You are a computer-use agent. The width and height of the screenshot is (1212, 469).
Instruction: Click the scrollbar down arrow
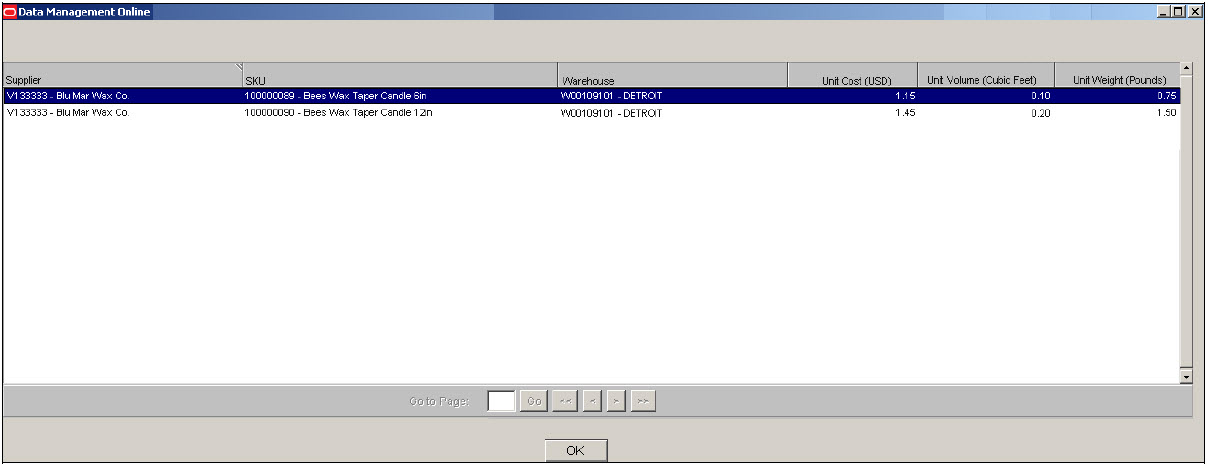click(x=1187, y=376)
